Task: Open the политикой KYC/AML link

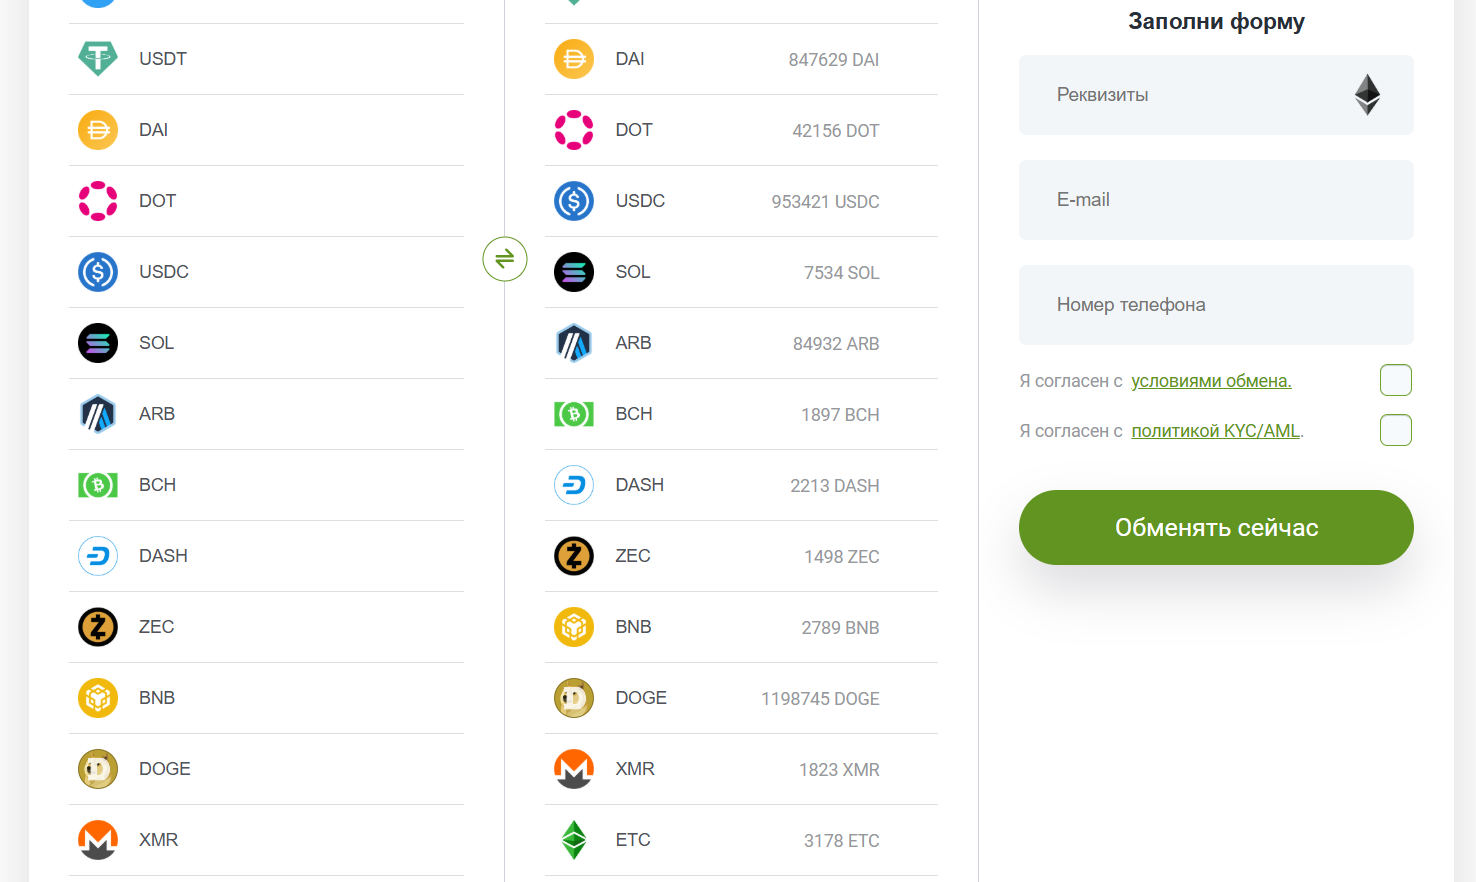Action: pyautogui.click(x=1215, y=431)
